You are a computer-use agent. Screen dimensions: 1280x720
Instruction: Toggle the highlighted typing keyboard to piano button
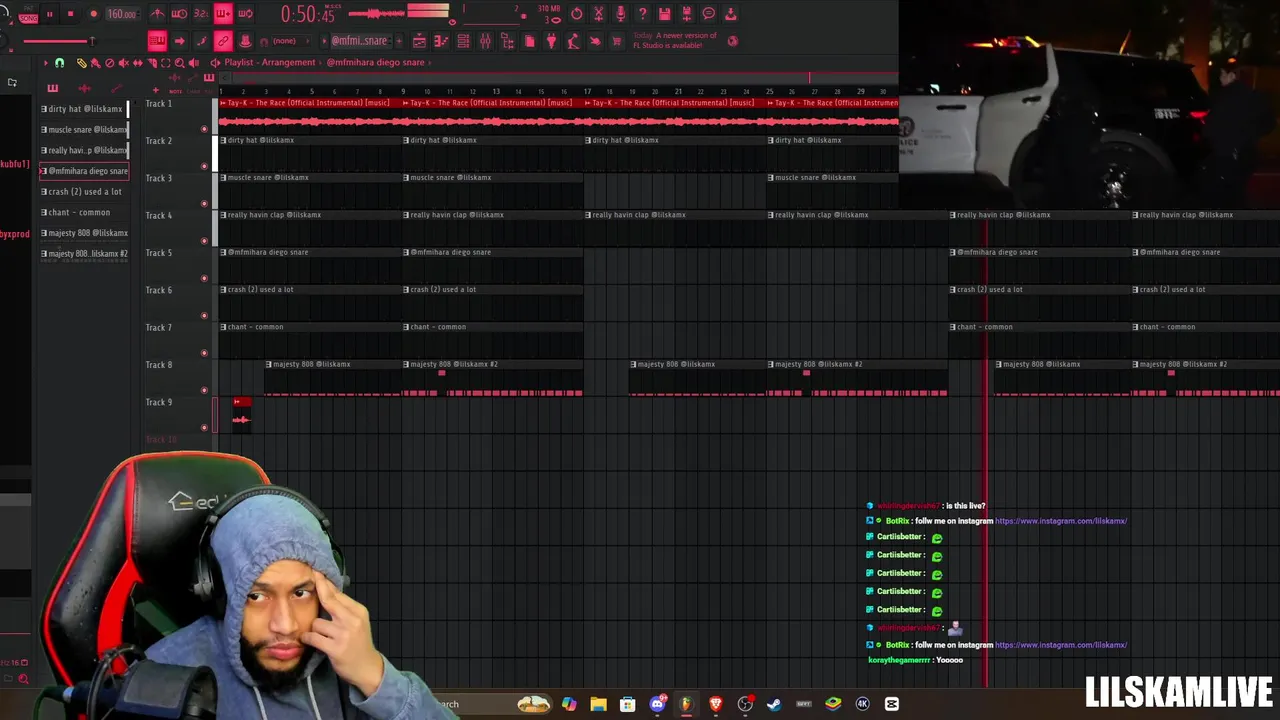[x=157, y=41]
